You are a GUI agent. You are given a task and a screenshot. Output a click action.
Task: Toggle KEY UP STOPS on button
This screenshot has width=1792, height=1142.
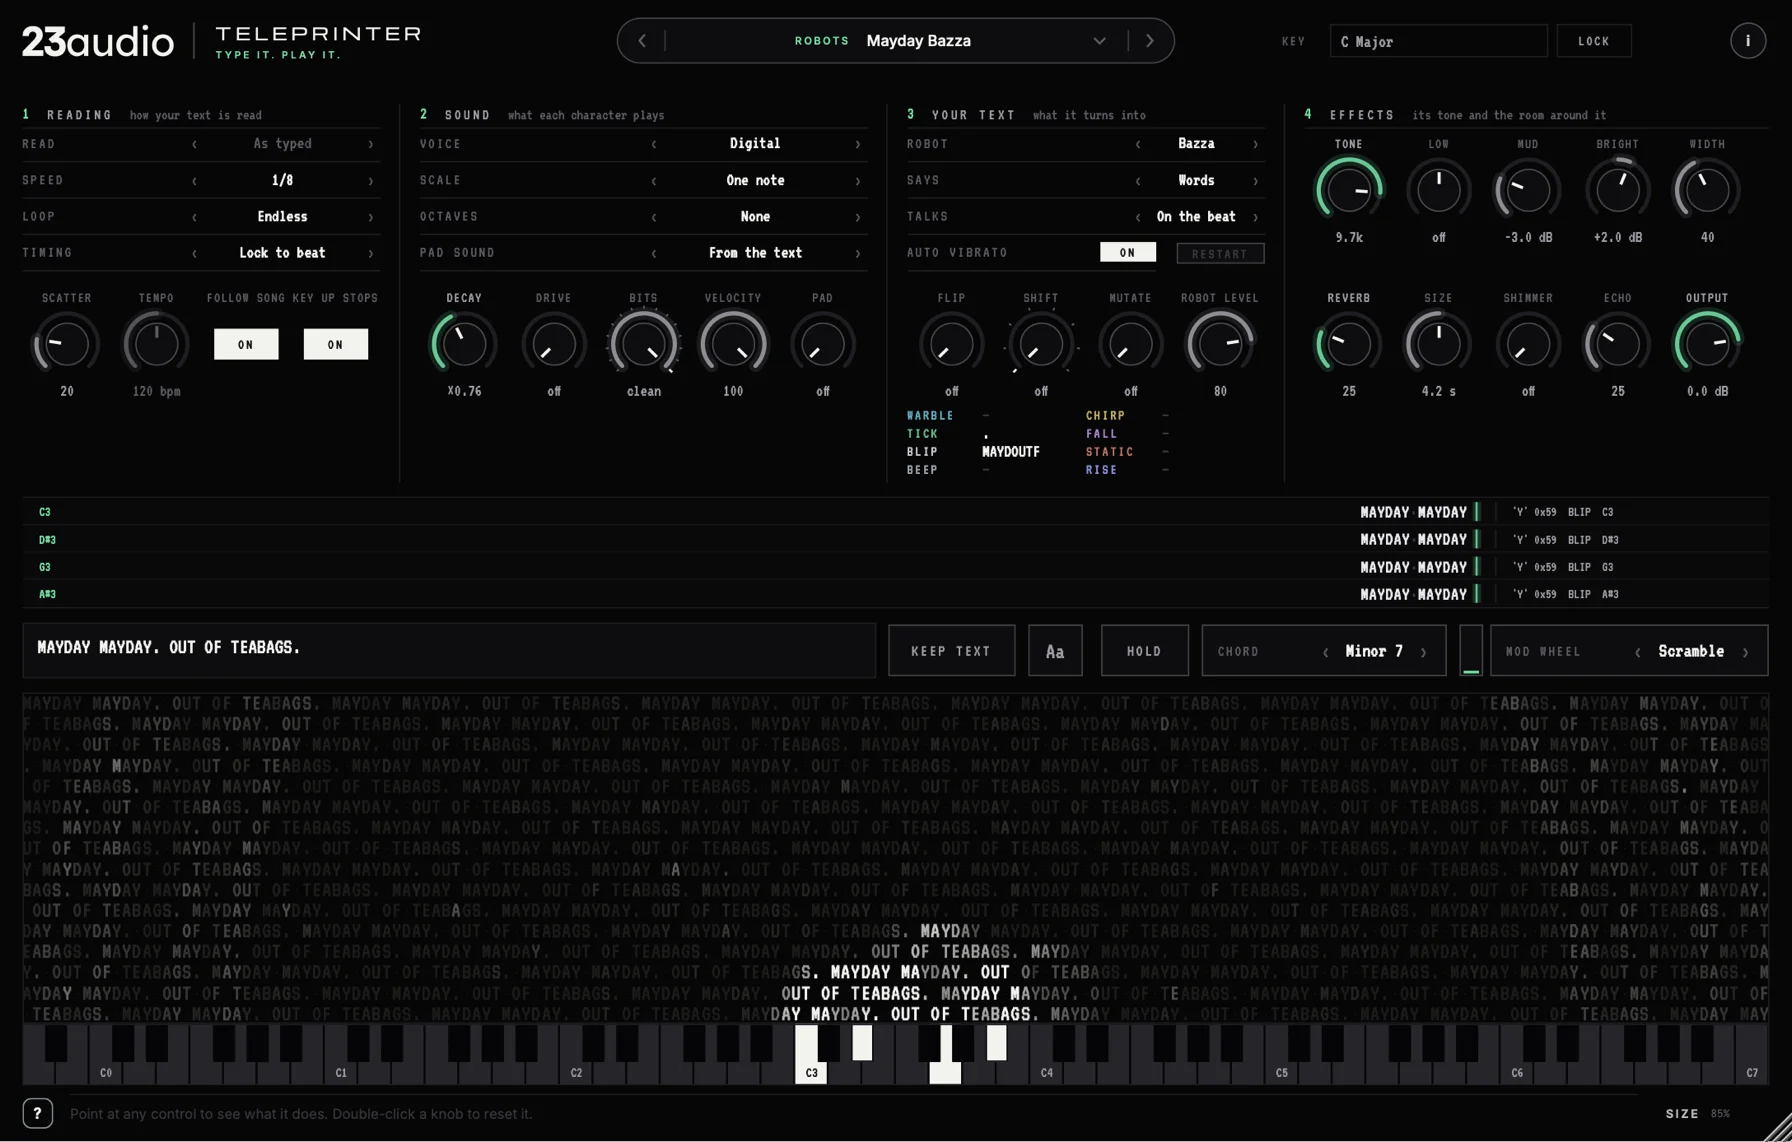tap(336, 344)
